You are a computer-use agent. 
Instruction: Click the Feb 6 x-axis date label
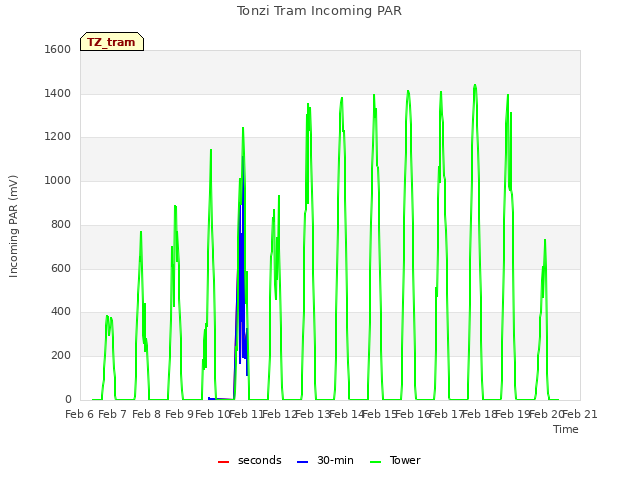point(80,414)
